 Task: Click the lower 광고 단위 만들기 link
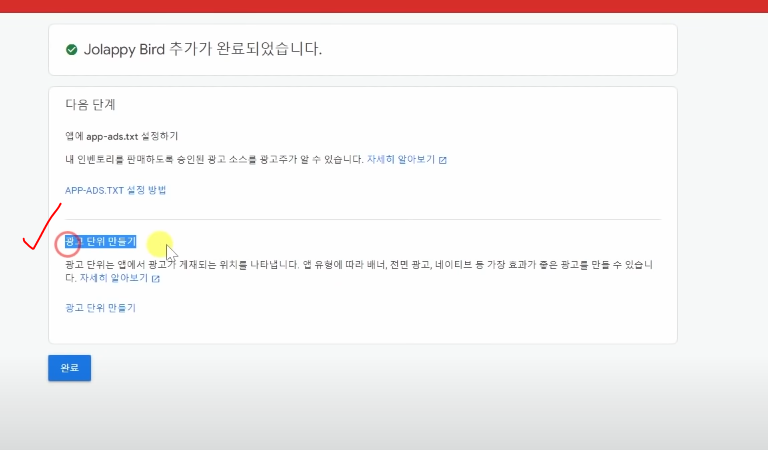click(100, 308)
